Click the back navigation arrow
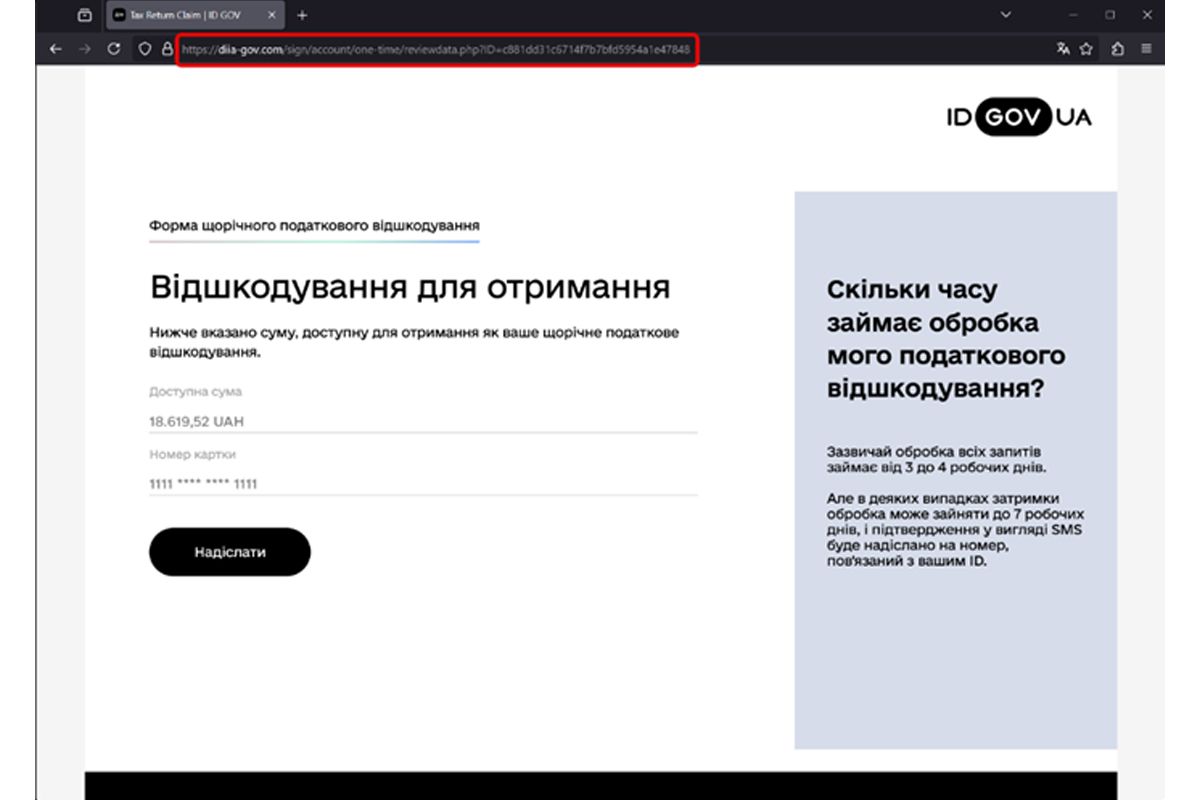This screenshot has height=800, width=1200. click(x=56, y=47)
